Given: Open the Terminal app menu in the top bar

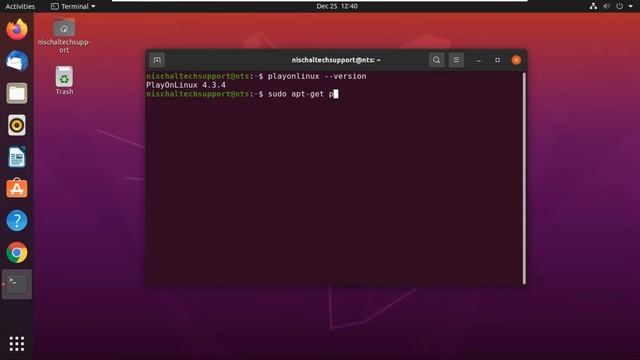Looking at the screenshot, I should tap(73, 6).
